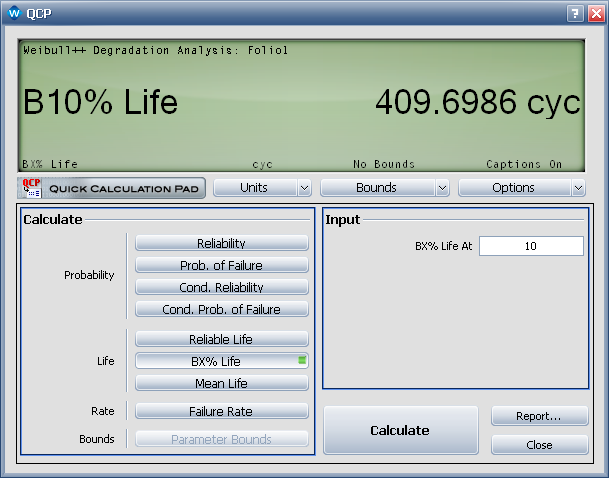Click the BX% Life At input field
The width and height of the screenshot is (609, 478).
530,246
